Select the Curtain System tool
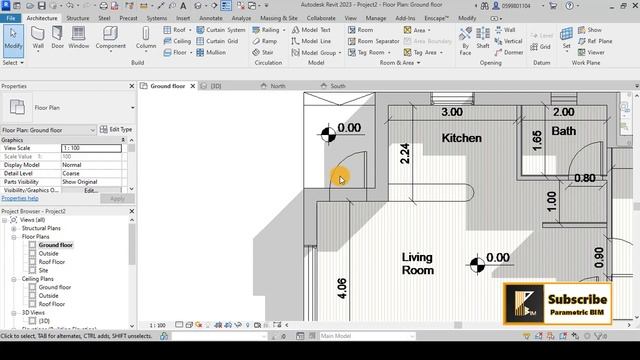This screenshot has width=640, height=360. click(x=221, y=30)
